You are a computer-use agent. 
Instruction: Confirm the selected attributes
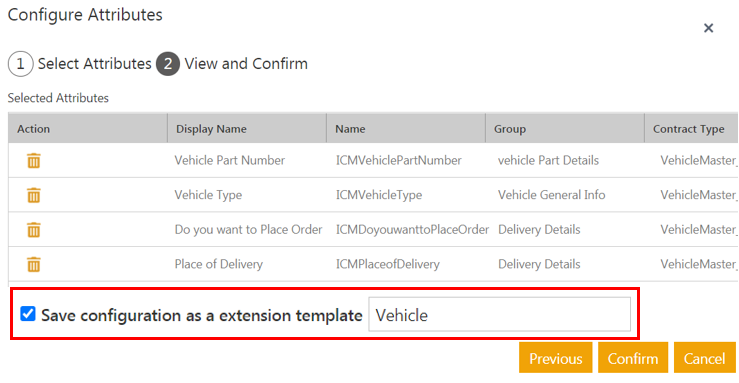point(633,358)
